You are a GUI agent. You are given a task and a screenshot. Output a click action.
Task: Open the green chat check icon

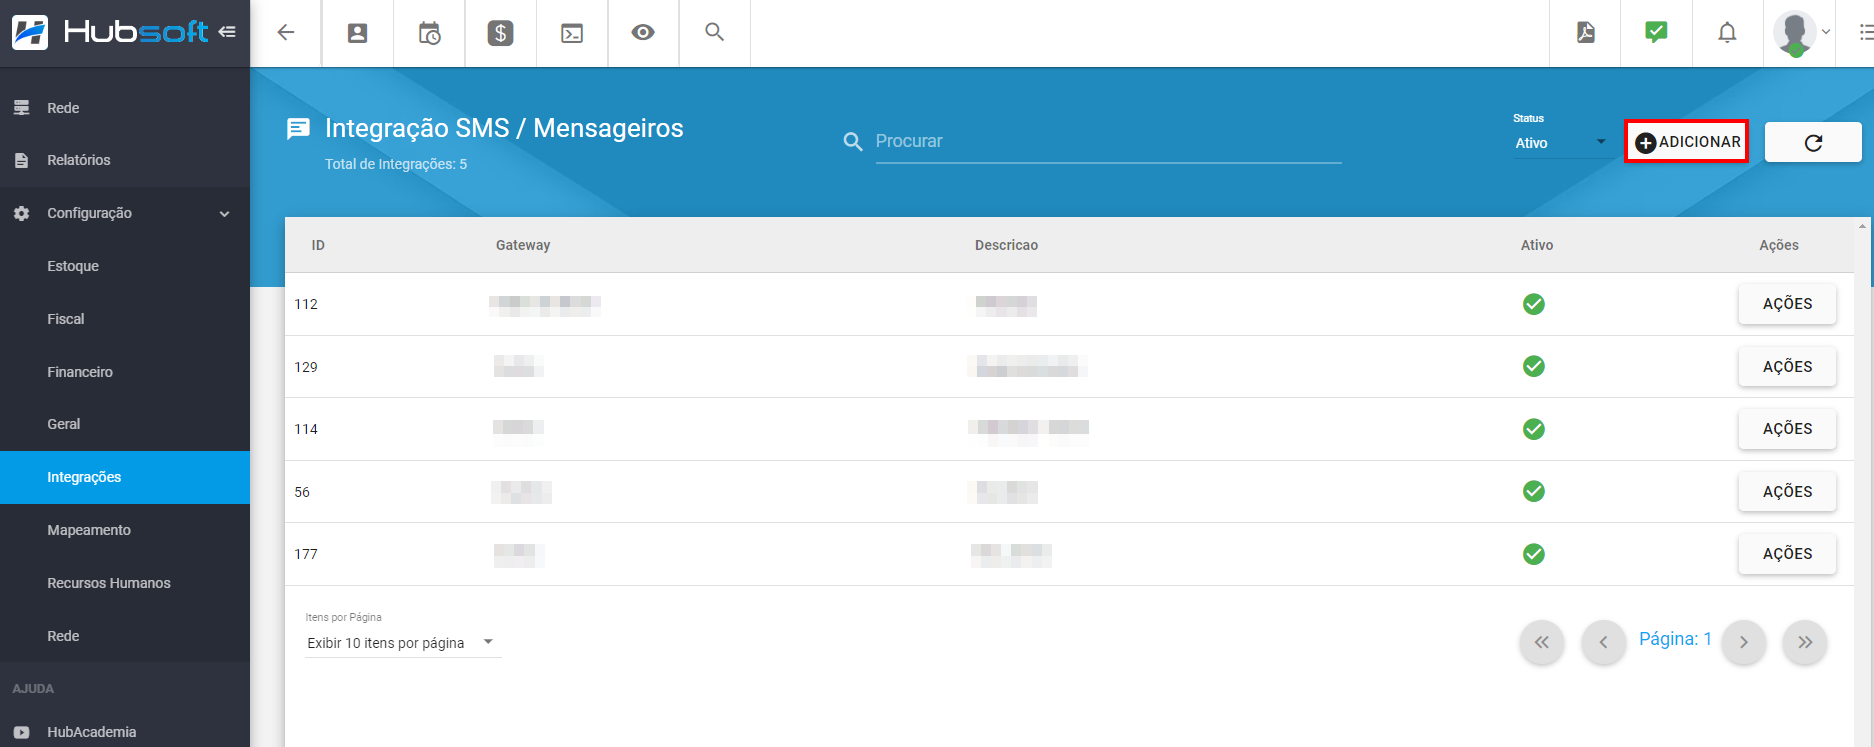tap(1656, 32)
